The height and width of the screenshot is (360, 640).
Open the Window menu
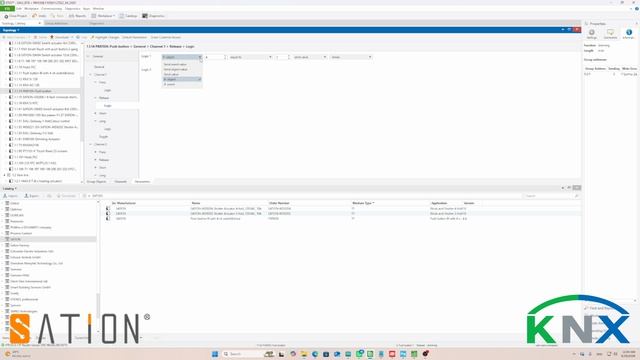point(98,9)
